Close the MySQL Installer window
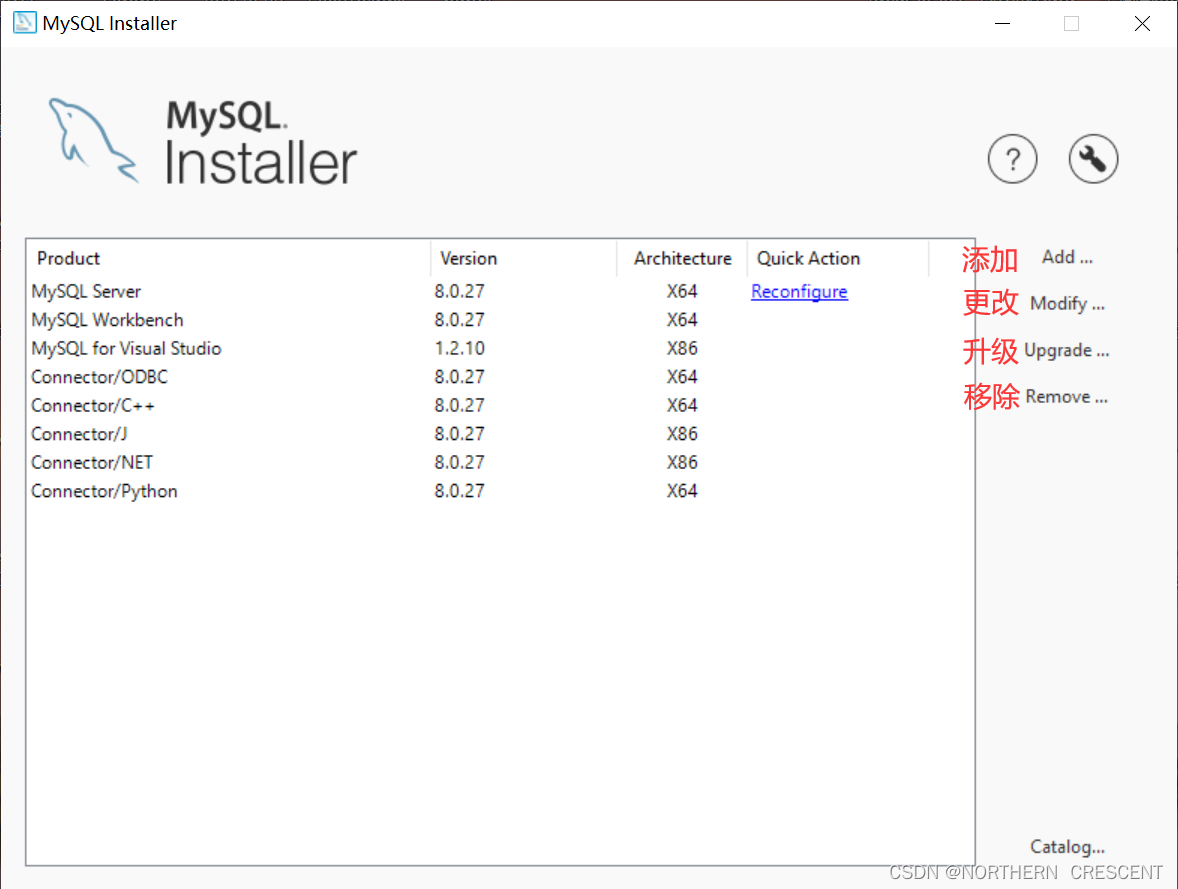This screenshot has width=1178, height=889. coord(1142,23)
